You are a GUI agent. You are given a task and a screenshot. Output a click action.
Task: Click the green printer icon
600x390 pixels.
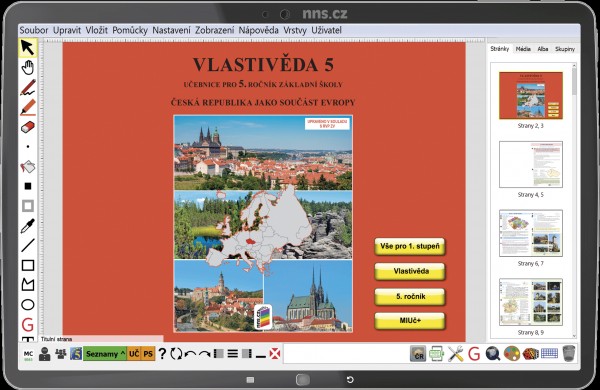437,354
